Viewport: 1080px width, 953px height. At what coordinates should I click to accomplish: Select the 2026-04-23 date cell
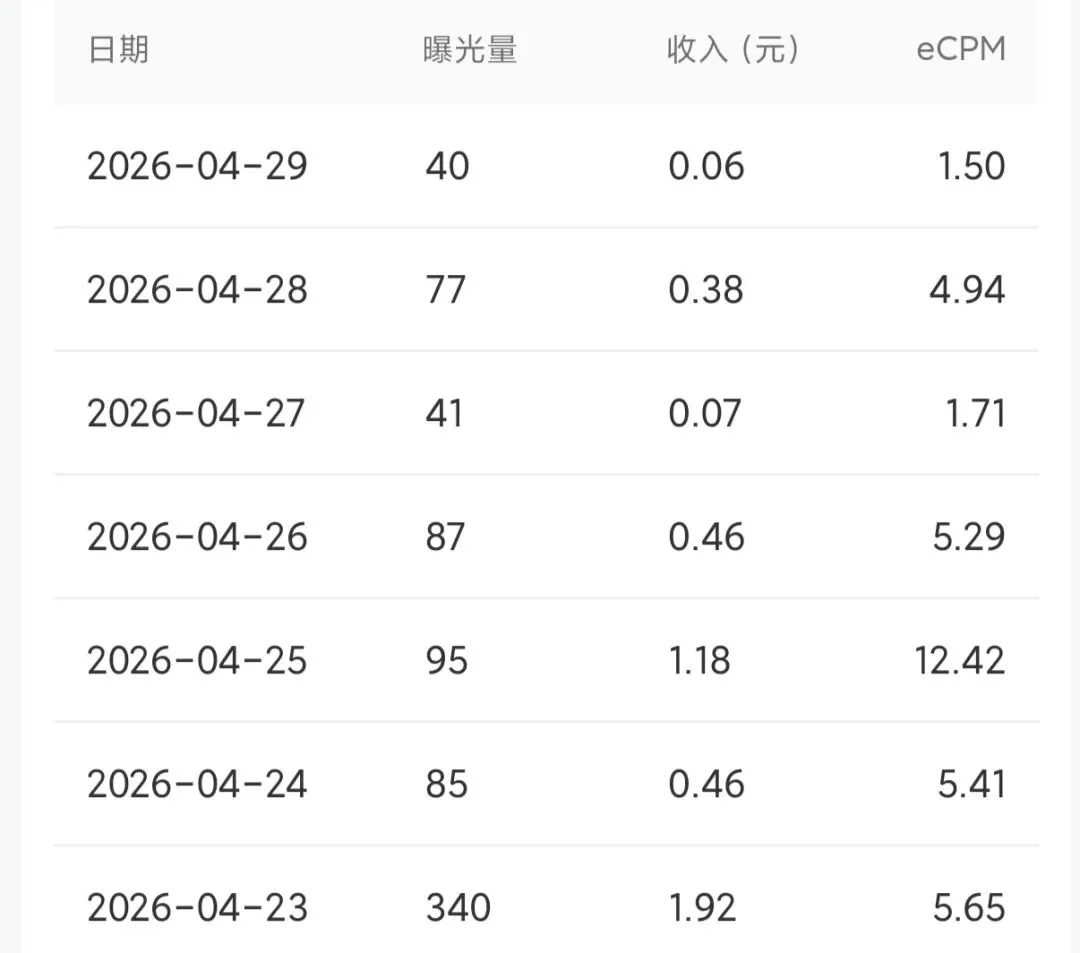(x=197, y=908)
